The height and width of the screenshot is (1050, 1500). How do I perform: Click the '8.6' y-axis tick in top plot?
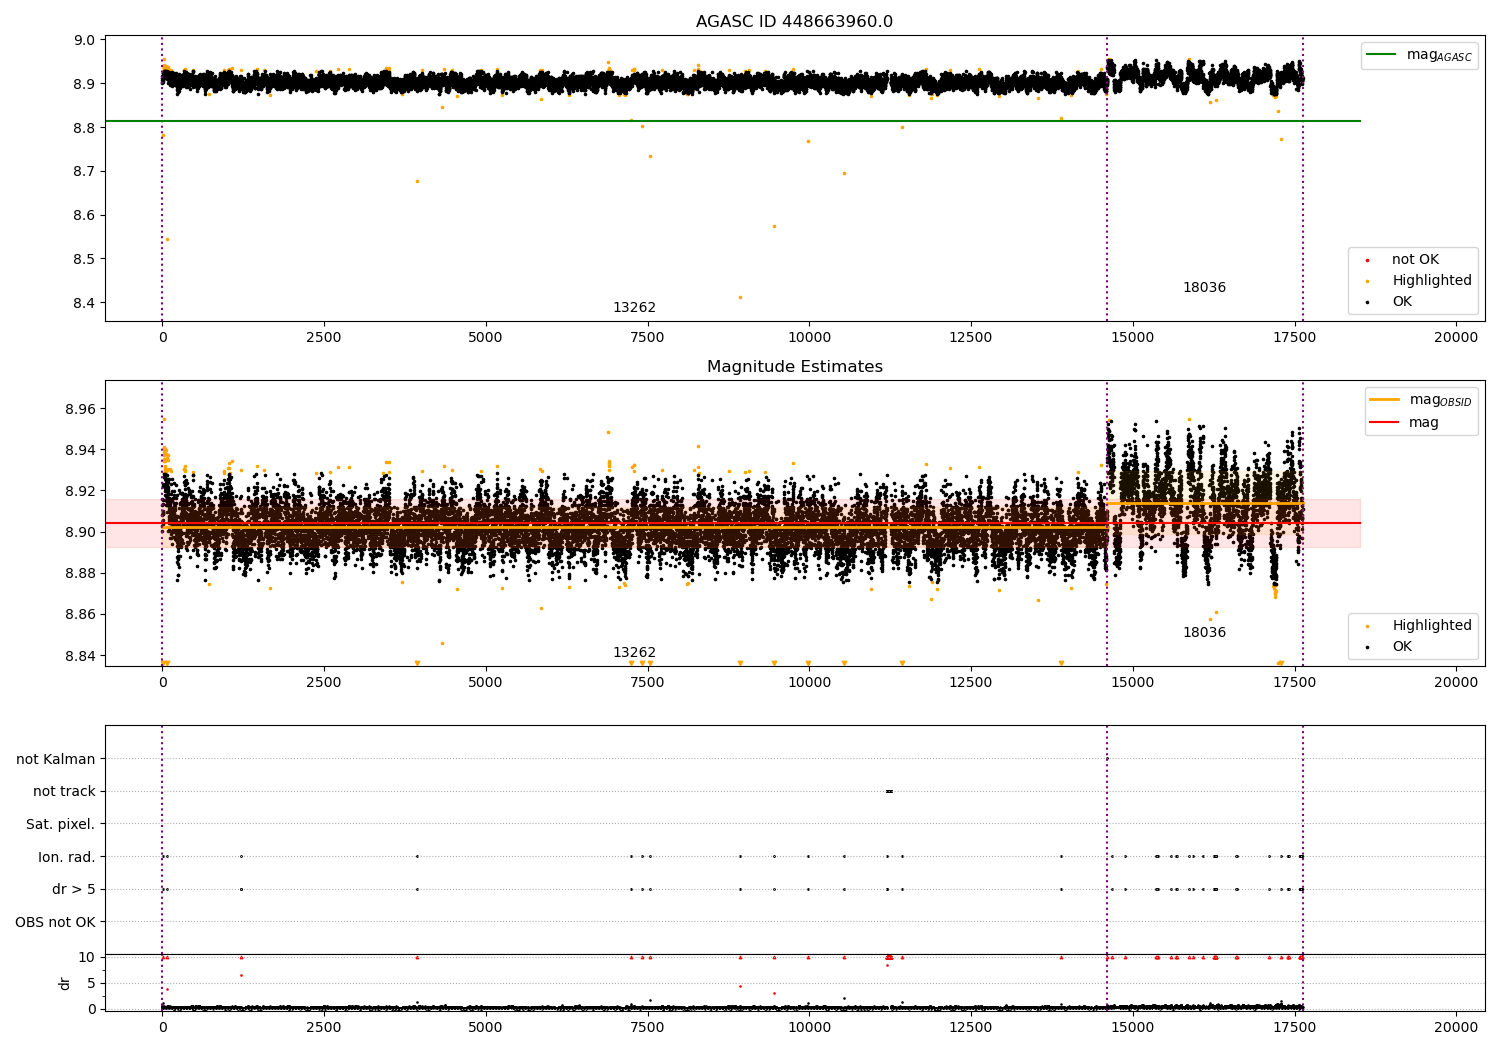coord(85,216)
